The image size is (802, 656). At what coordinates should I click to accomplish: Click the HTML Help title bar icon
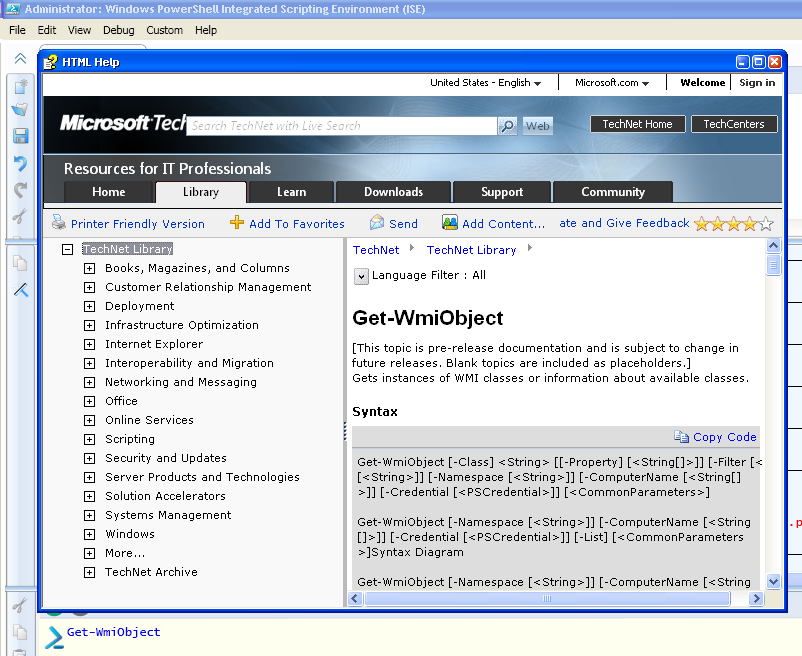click(x=50, y=62)
